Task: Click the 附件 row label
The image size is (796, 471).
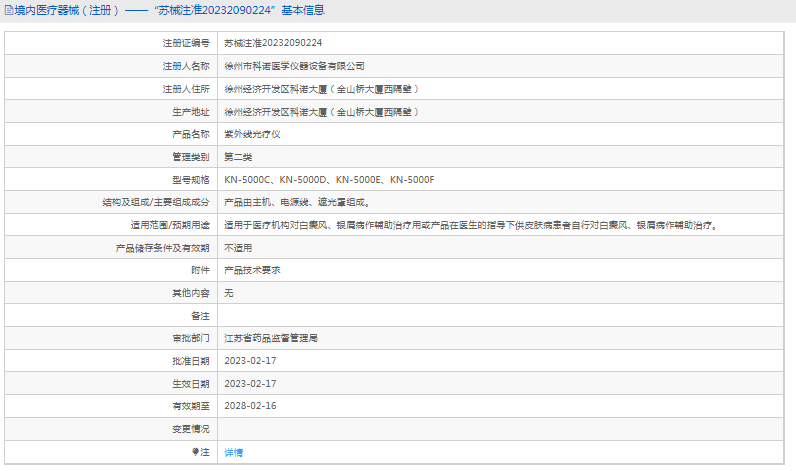Action: tap(200, 271)
